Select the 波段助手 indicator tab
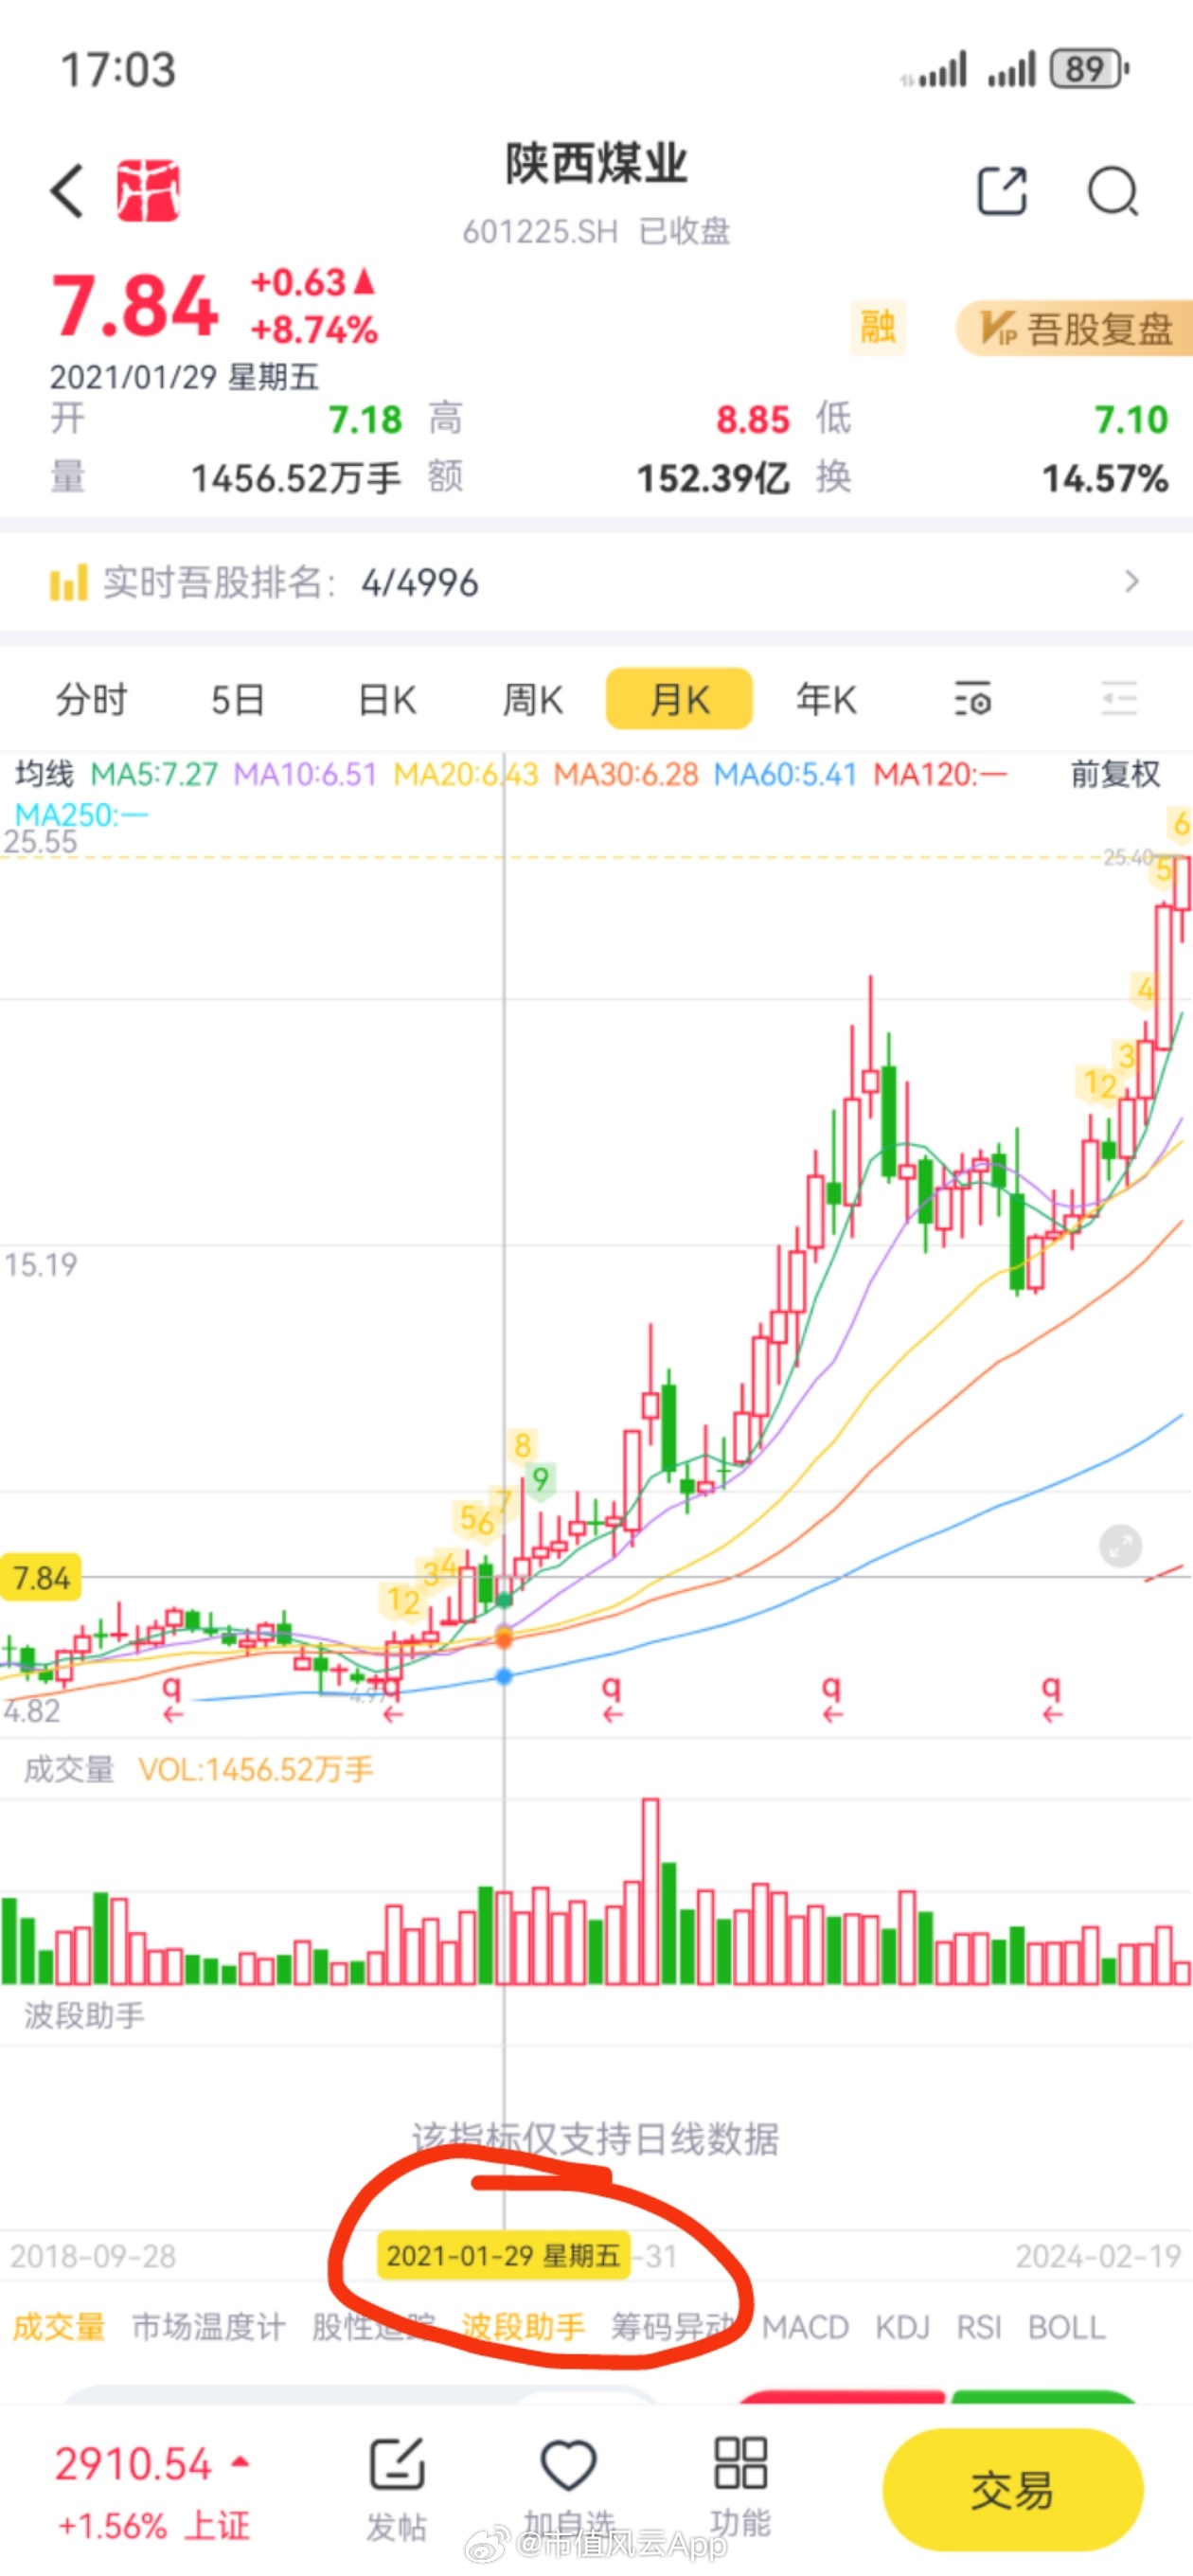 pos(523,2328)
